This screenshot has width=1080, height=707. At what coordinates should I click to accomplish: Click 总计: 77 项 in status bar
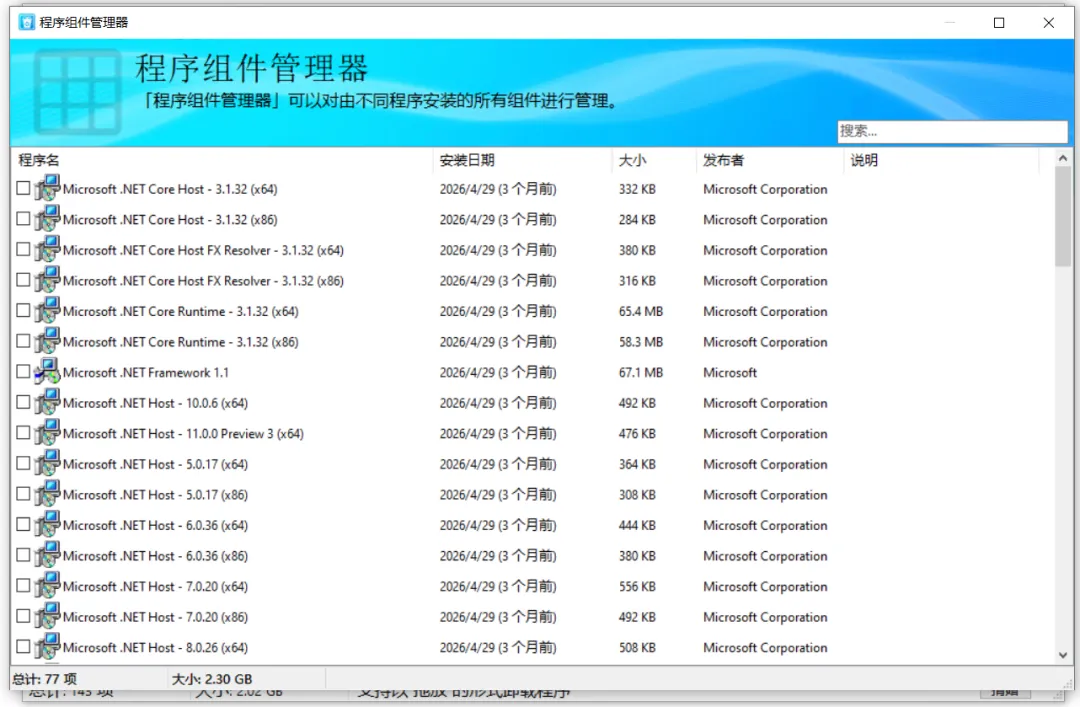click(45, 679)
